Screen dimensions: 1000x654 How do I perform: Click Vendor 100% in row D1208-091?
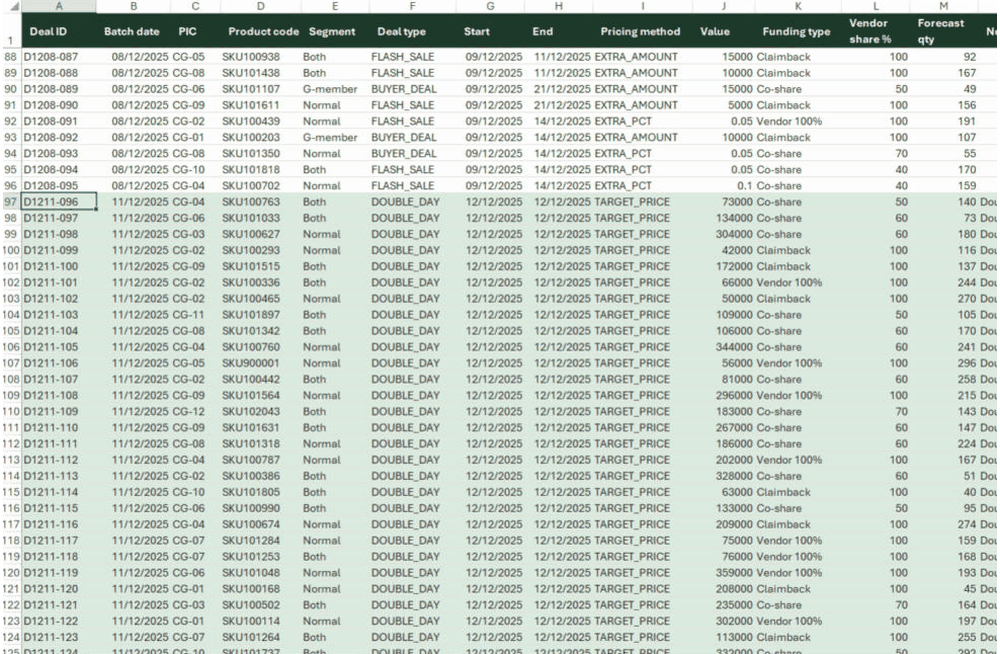point(789,121)
